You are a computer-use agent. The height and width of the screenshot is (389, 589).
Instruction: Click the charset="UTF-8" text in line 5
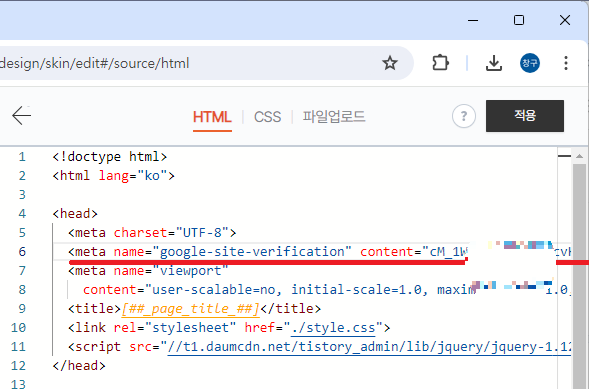pos(171,233)
